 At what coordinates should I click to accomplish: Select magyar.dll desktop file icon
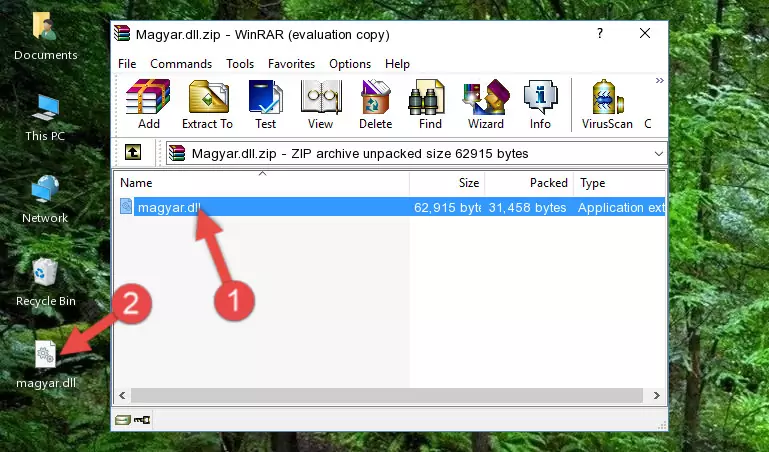point(45,365)
